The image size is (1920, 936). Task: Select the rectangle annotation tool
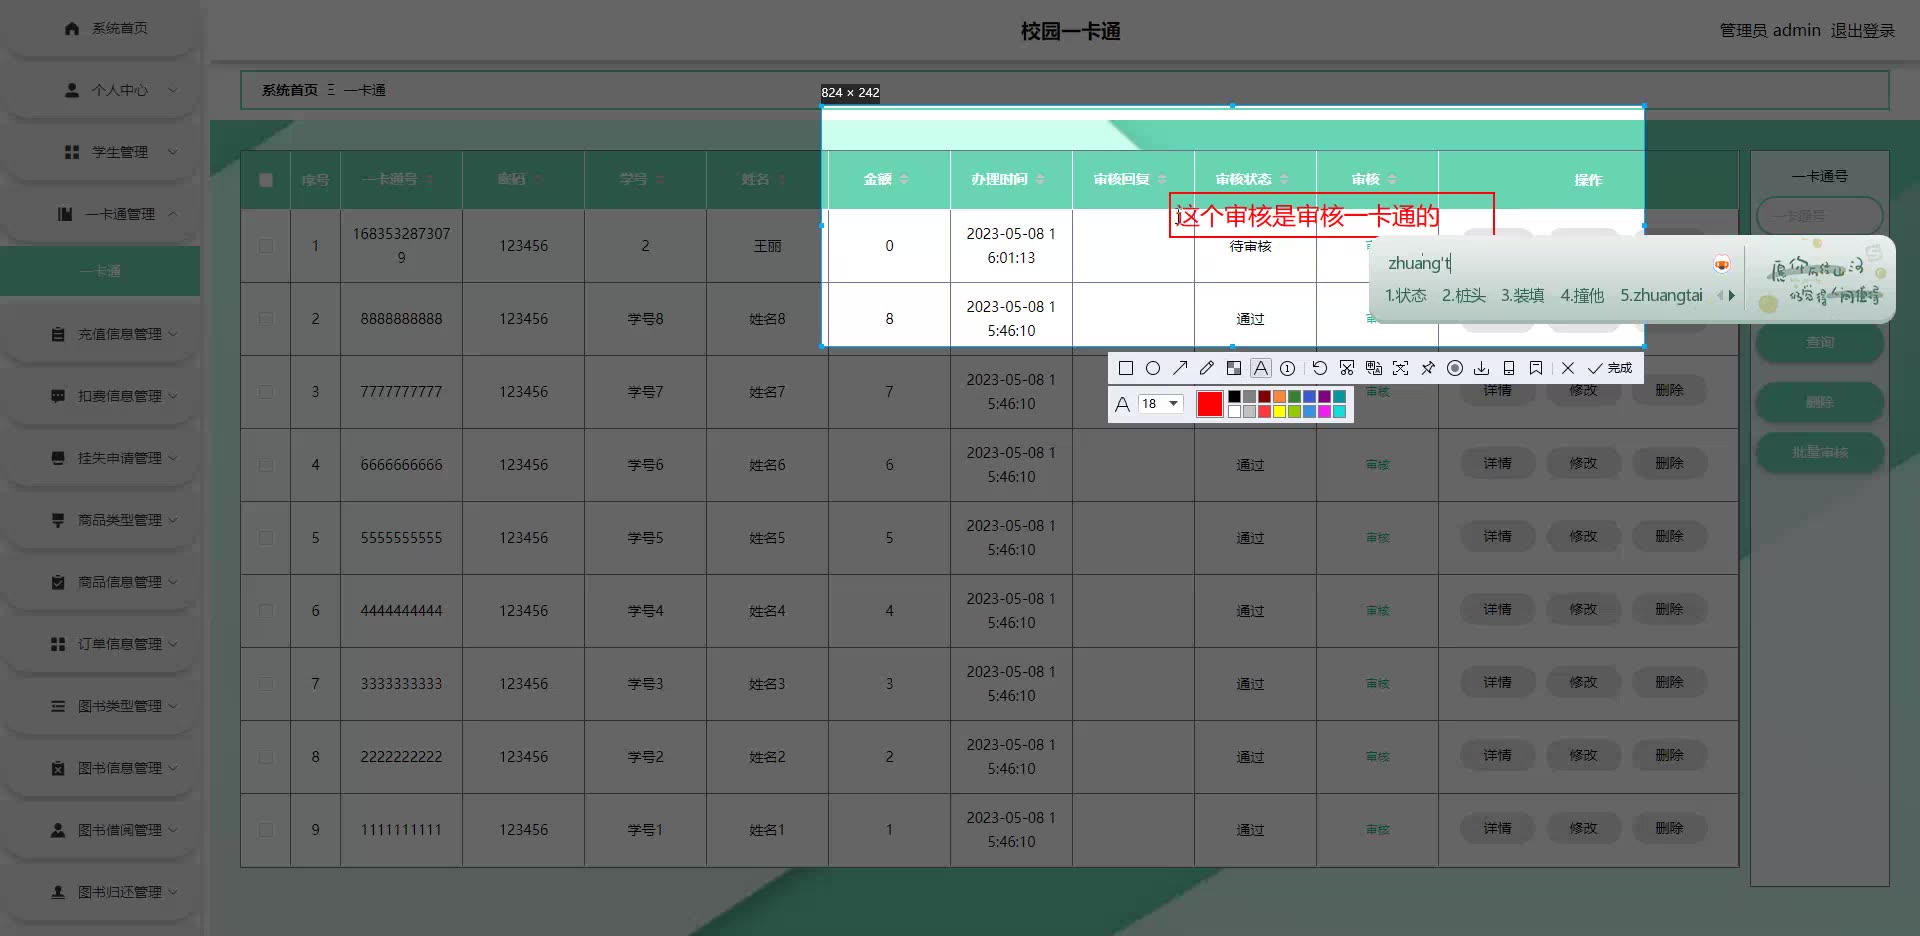pos(1126,368)
